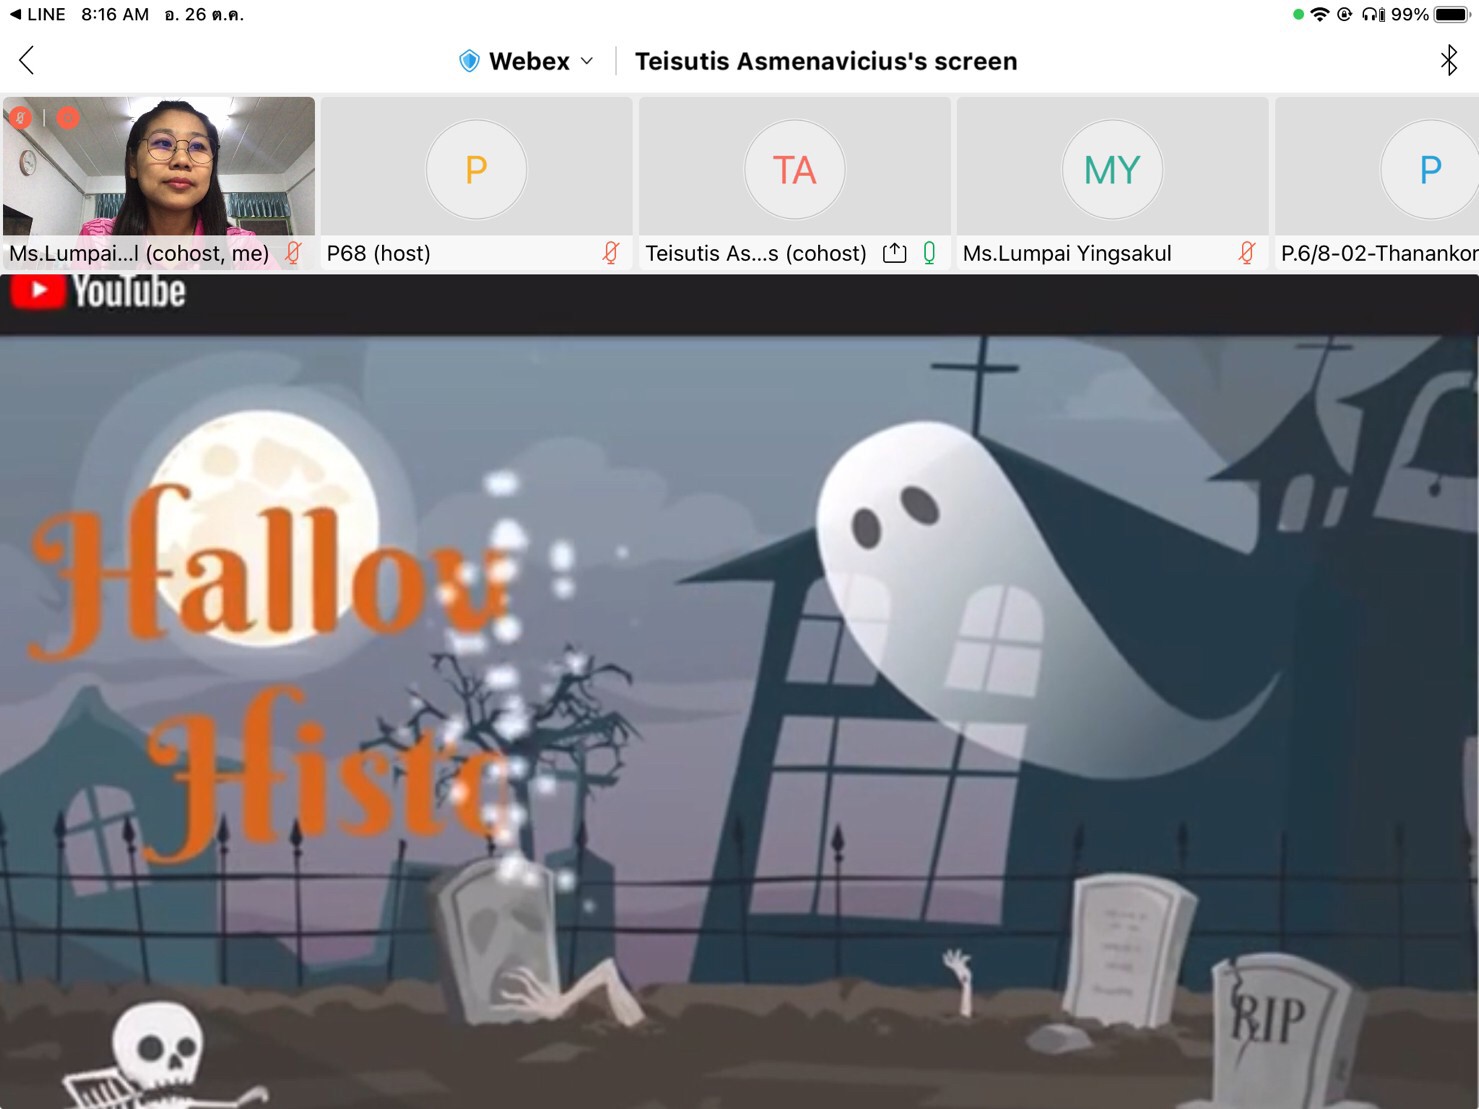This screenshot has height=1109, width=1479.
Task: Tap the Wi-Fi status icon
Action: click(x=1320, y=14)
